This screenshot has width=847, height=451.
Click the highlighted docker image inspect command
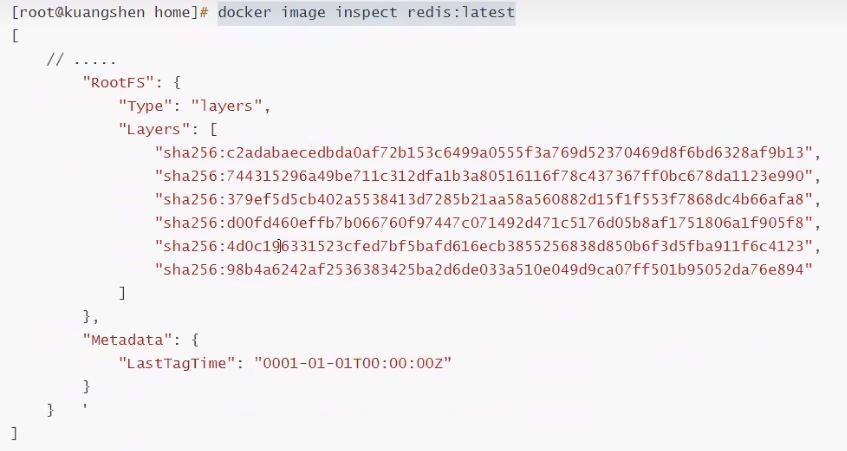tap(365, 13)
